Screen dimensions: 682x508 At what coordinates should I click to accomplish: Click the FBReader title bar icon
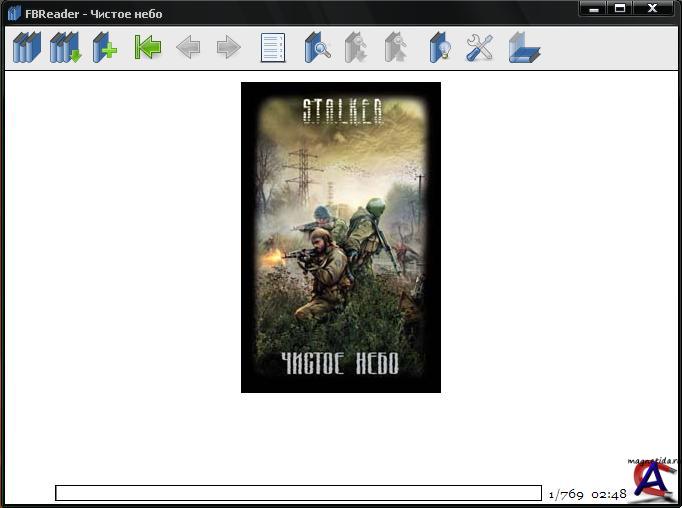click(x=14, y=14)
